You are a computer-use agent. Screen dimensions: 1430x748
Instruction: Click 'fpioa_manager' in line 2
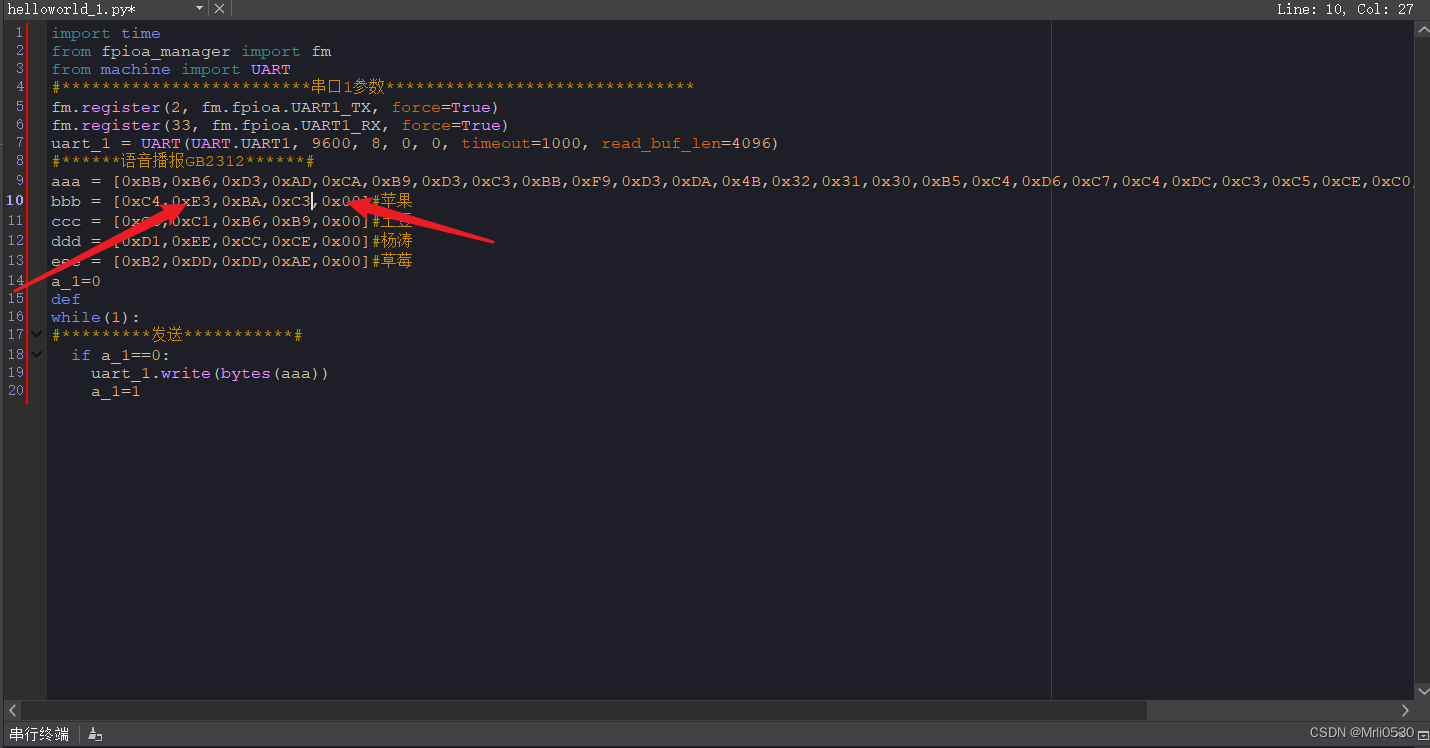click(166, 51)
